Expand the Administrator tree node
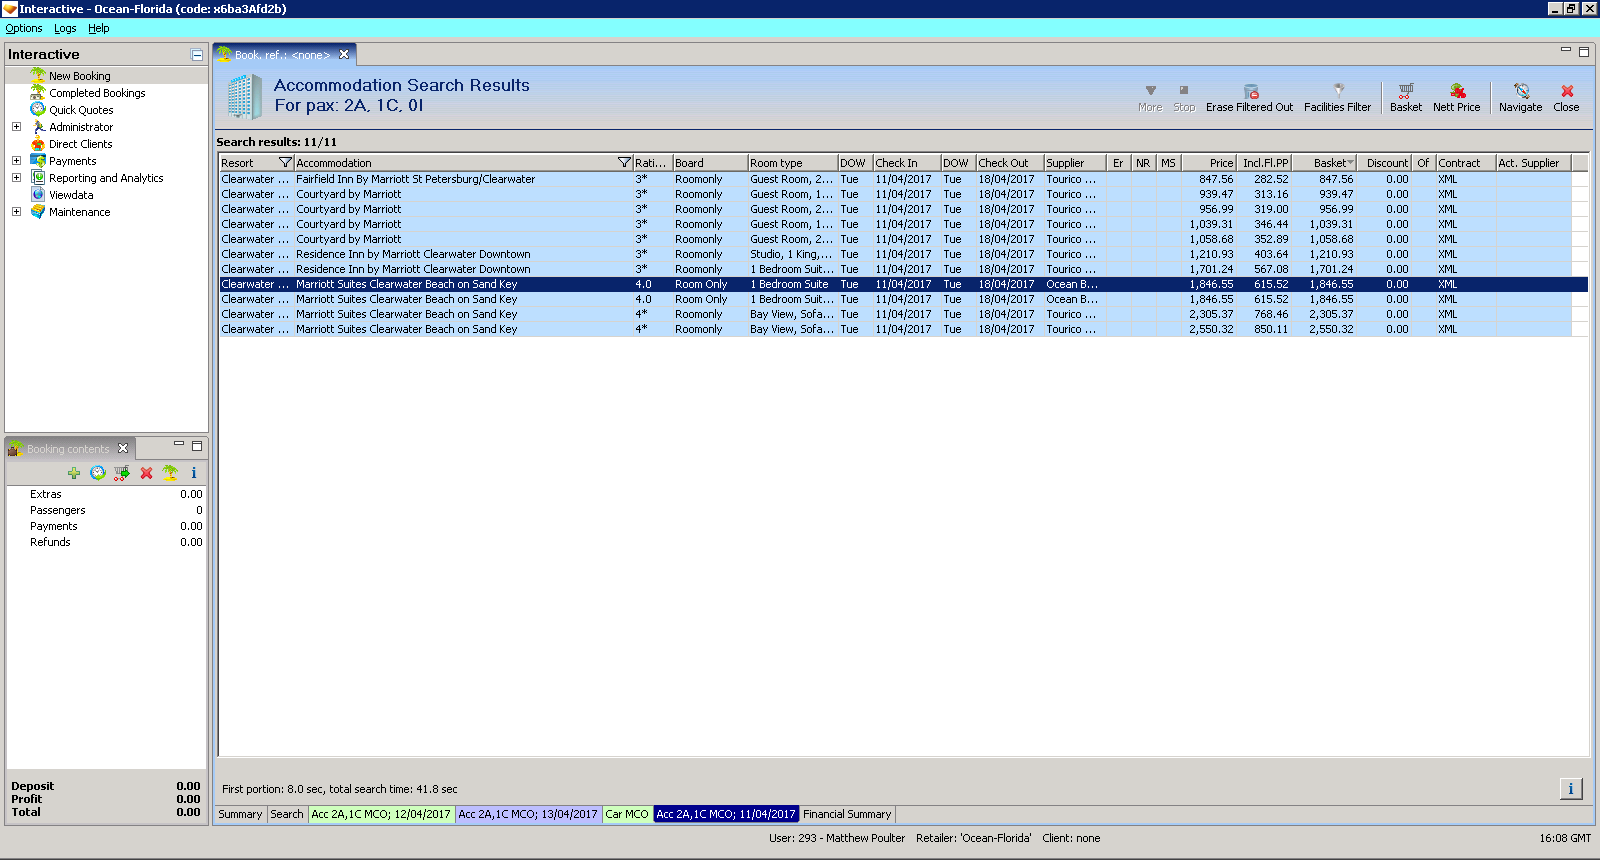Viewport: 1600px width, 860px height. (x=16, y=126)
